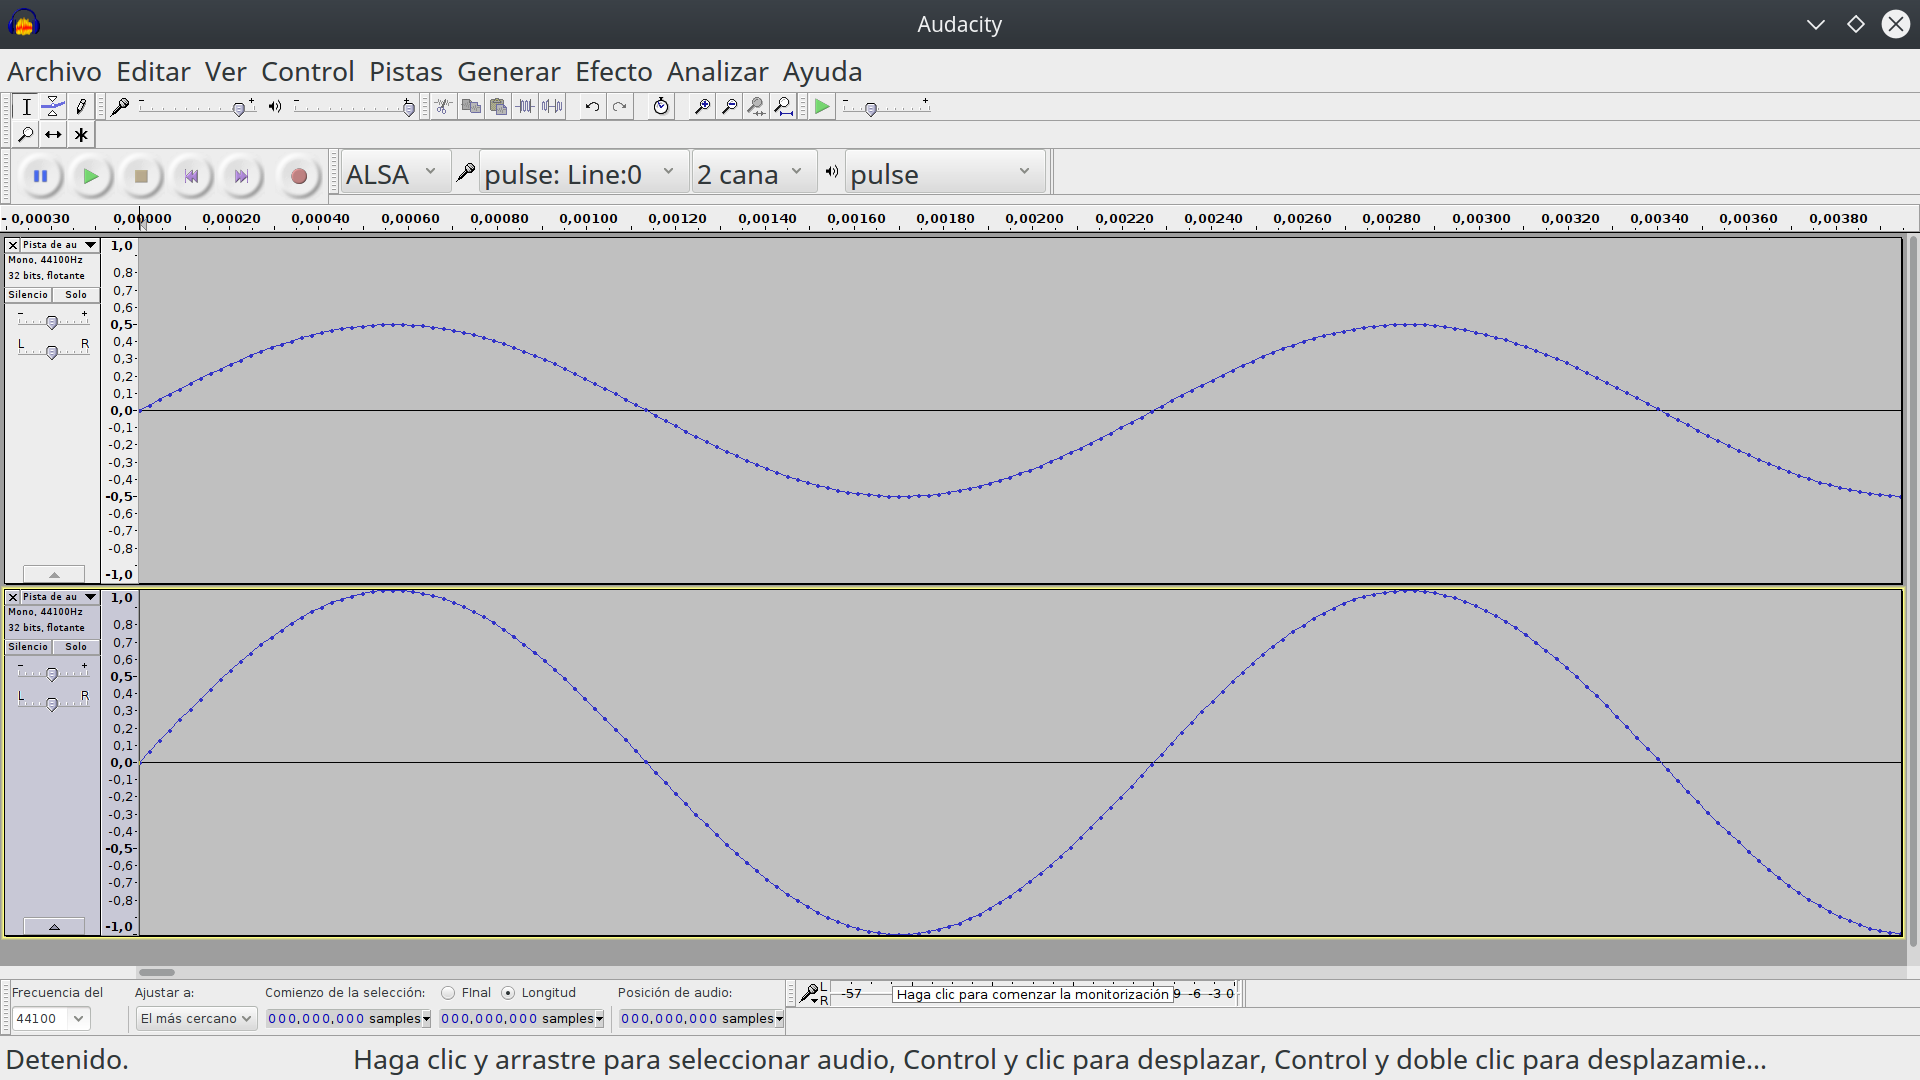The width and height of the screenshot is (1920, 1080).
Task: Collapse first track with bottom arrow
Action: [x=54, y=575]
